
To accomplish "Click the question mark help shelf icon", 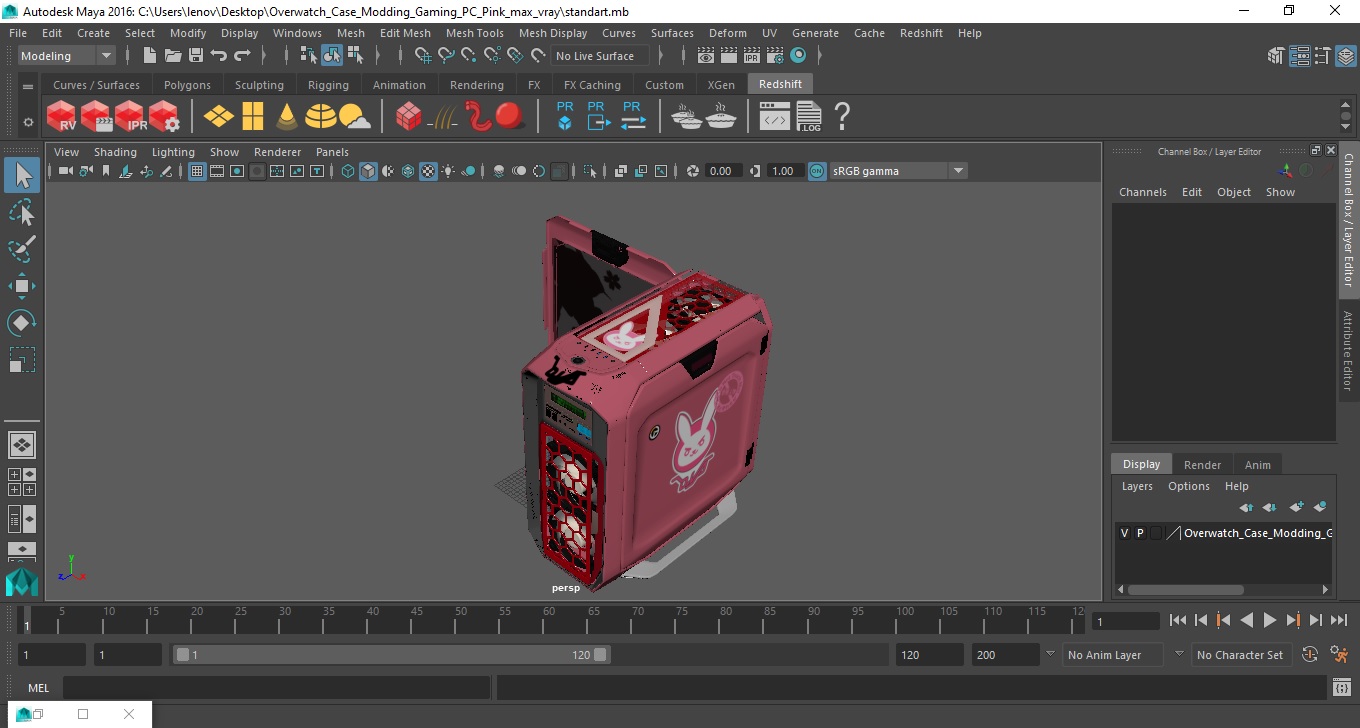I will (842, 117).
